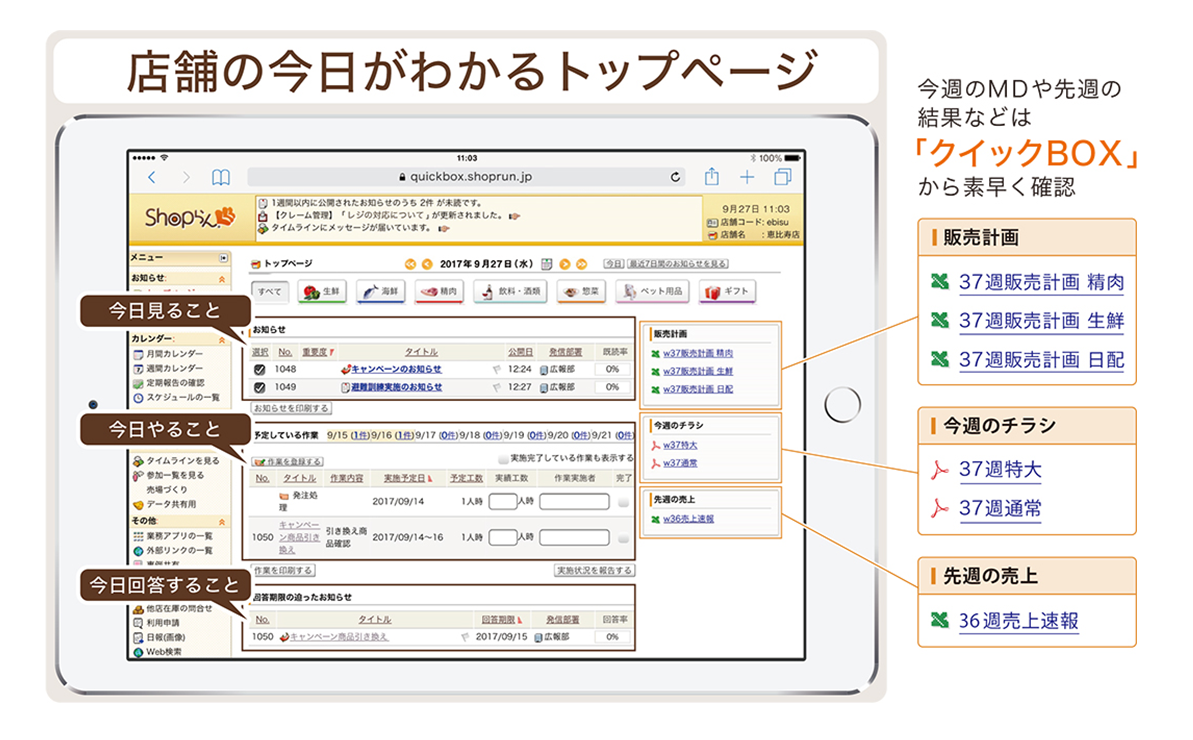Collapse the その他 sidebar section chevron
The width and height of the screenshot is (1193, 740).
point(222,522)
